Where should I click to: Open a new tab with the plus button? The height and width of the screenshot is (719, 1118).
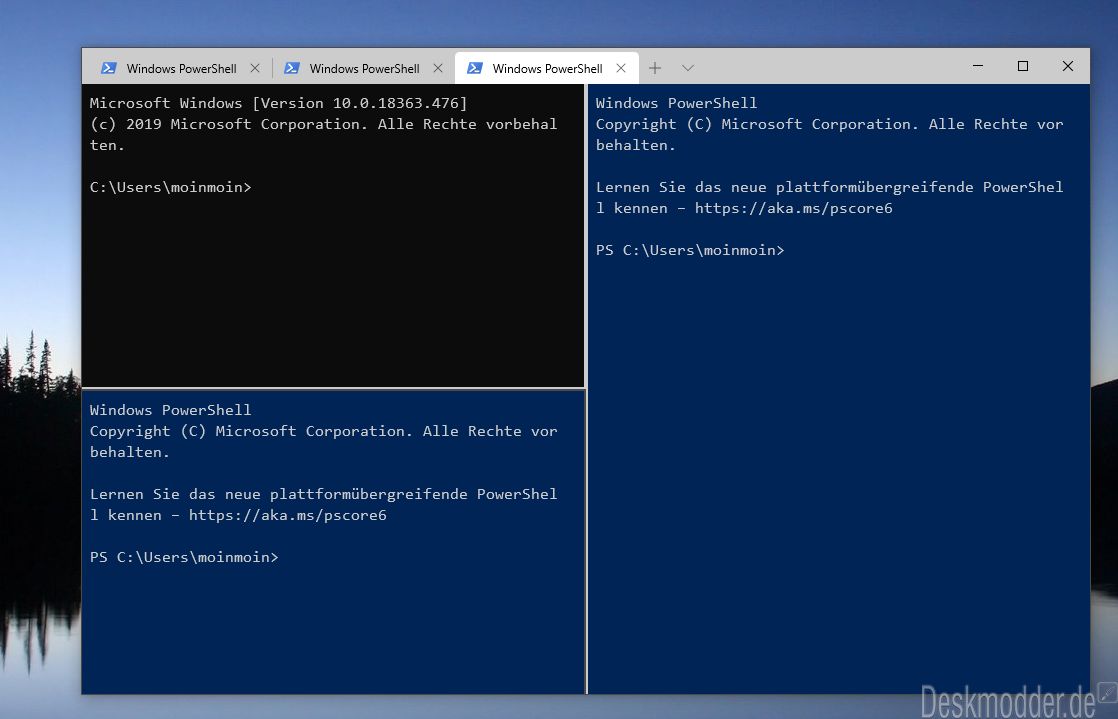655,68
